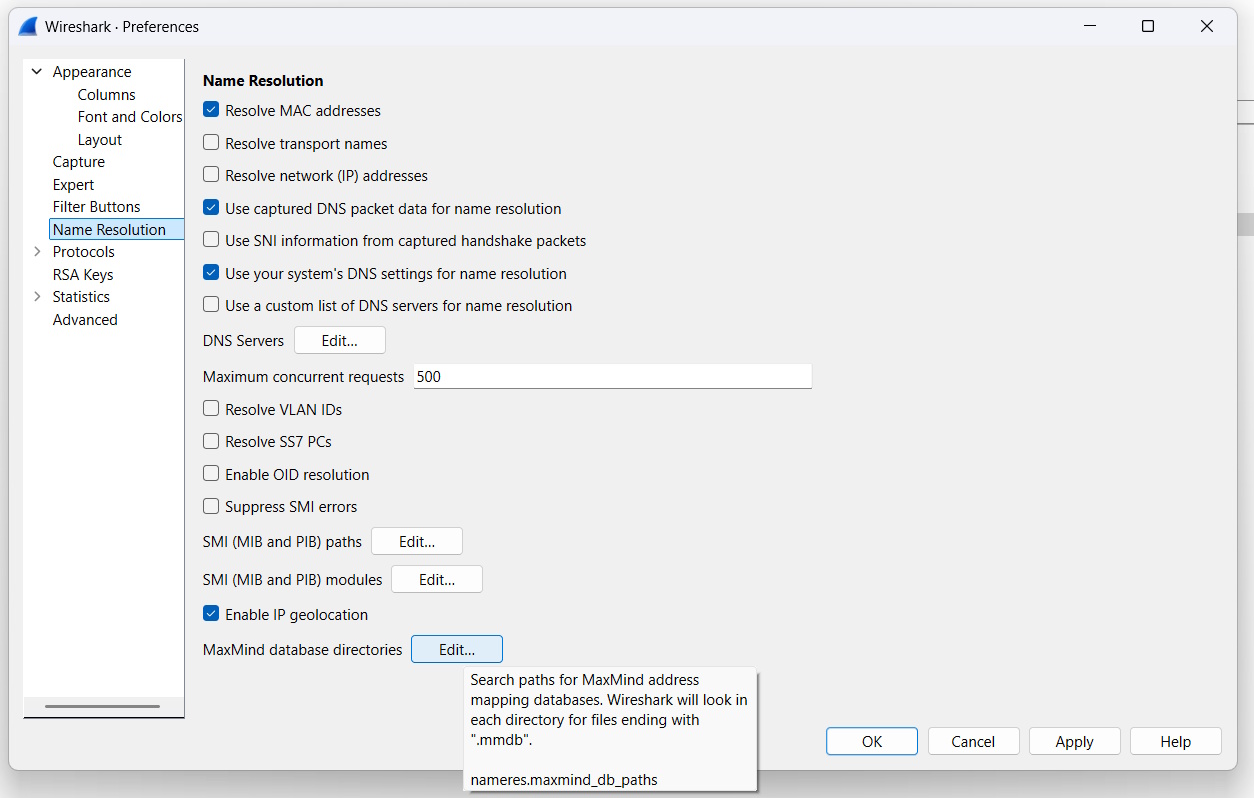Expand the Statistics tree node
This screenshot has width=1254, height=798.
click(37, 297)
